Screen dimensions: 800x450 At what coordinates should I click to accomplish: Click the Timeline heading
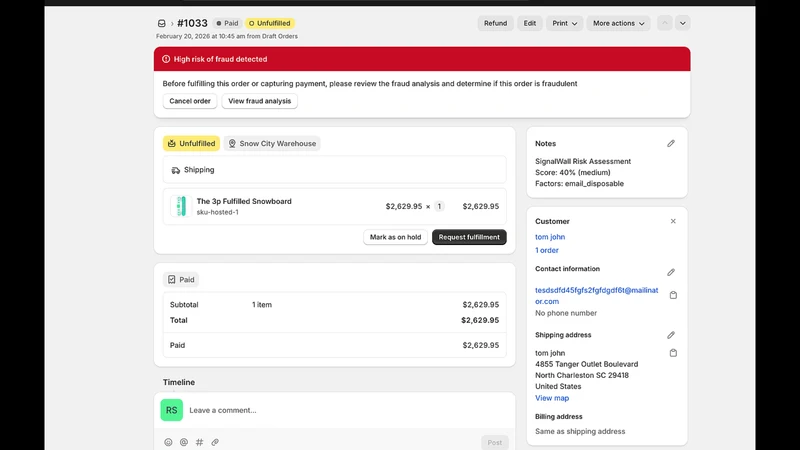pos(179,382)
